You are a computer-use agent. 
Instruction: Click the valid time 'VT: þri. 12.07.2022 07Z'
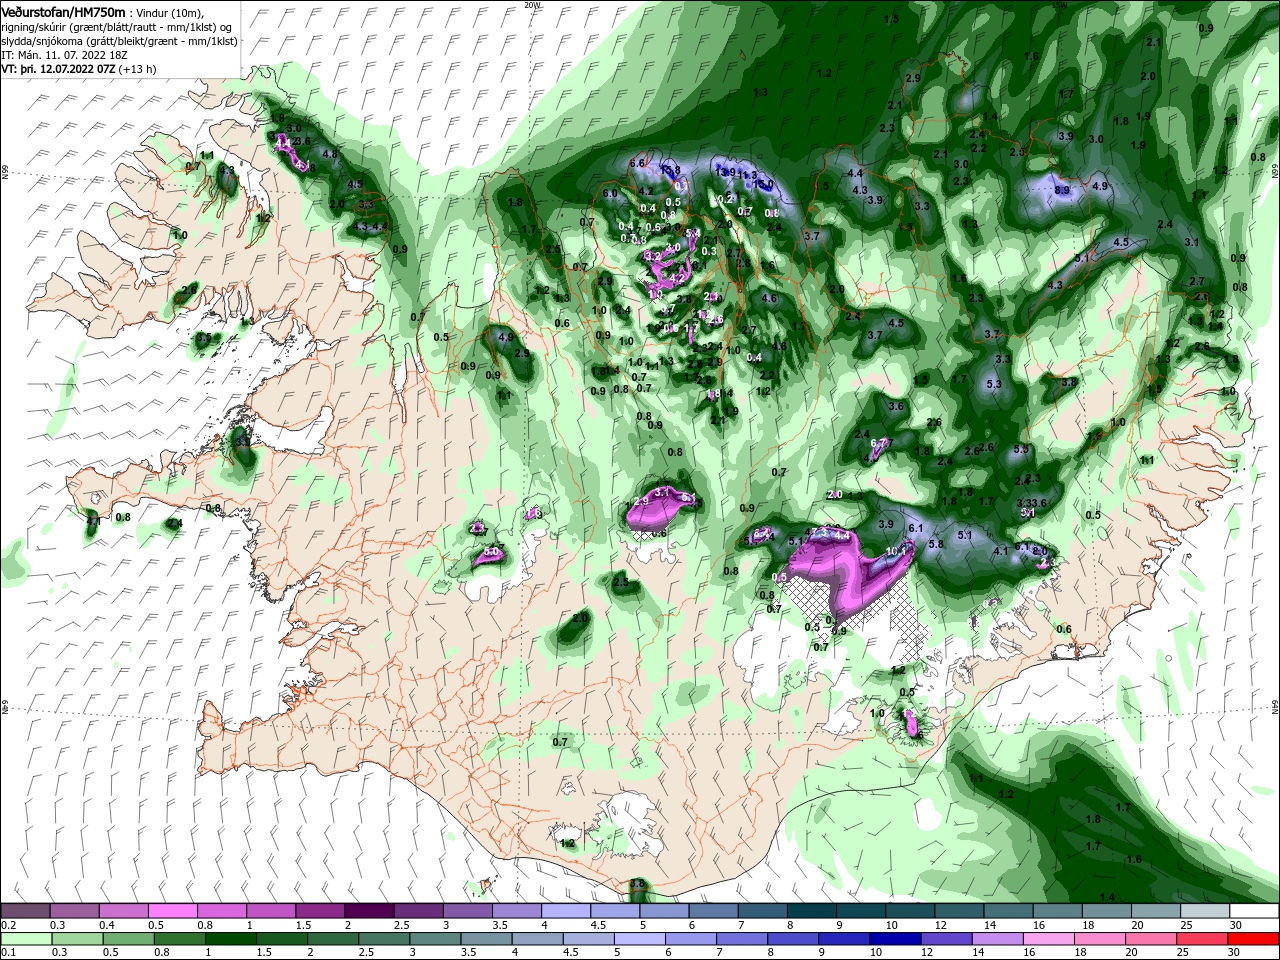coord(58,70)
